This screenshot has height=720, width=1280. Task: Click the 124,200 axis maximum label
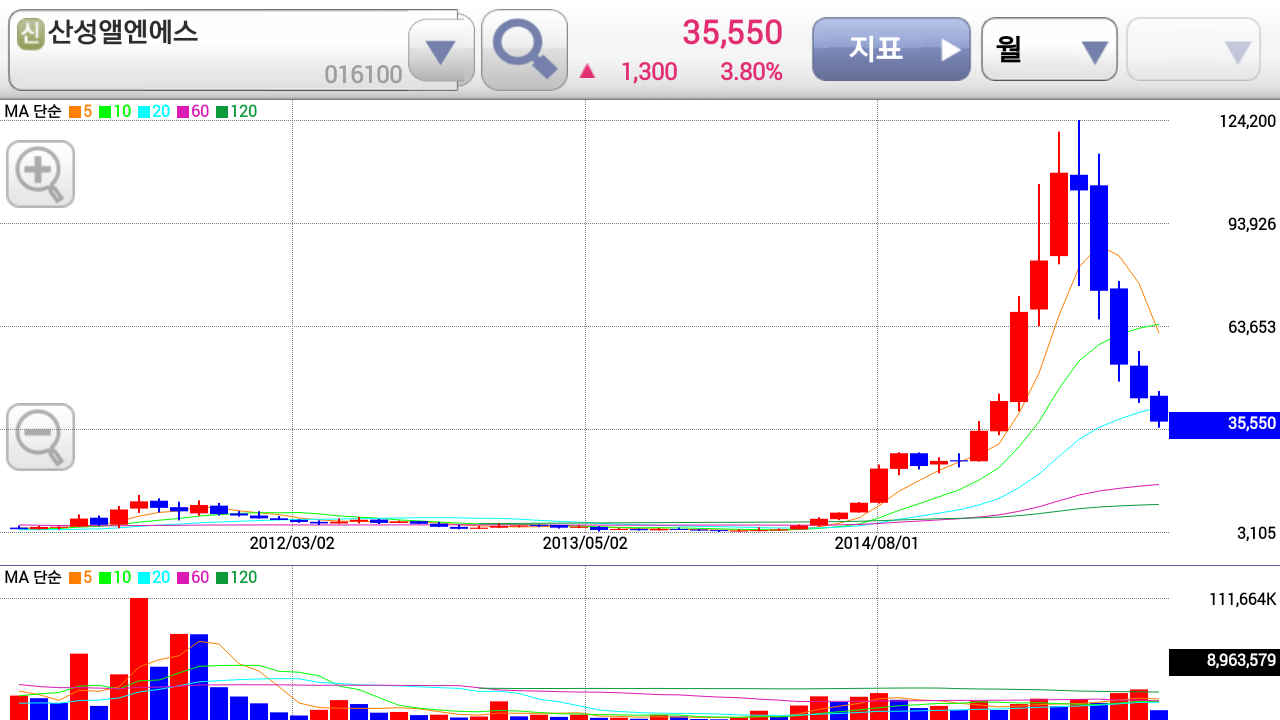coord(1247,121)
